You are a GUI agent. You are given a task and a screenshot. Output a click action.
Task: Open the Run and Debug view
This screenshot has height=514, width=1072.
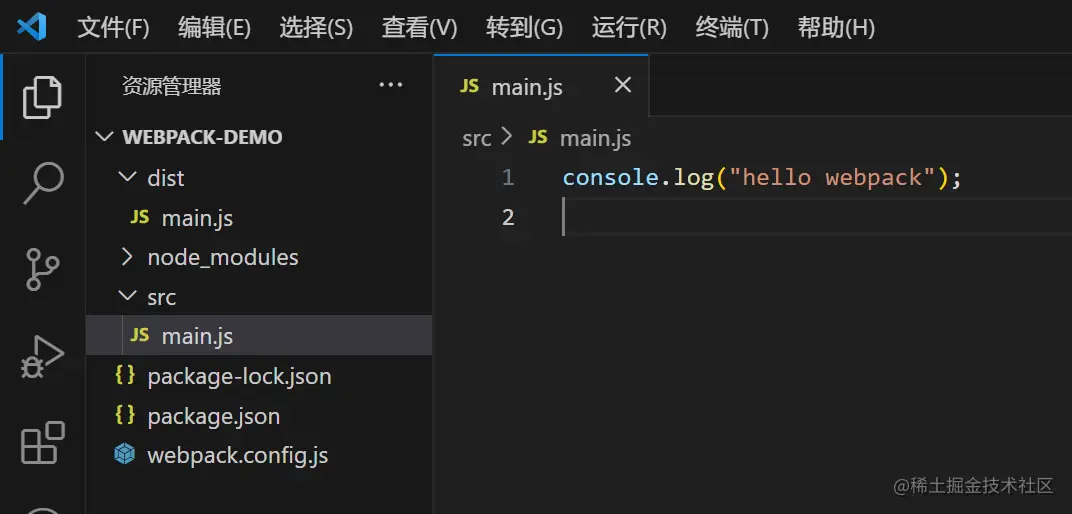(42, 356)
